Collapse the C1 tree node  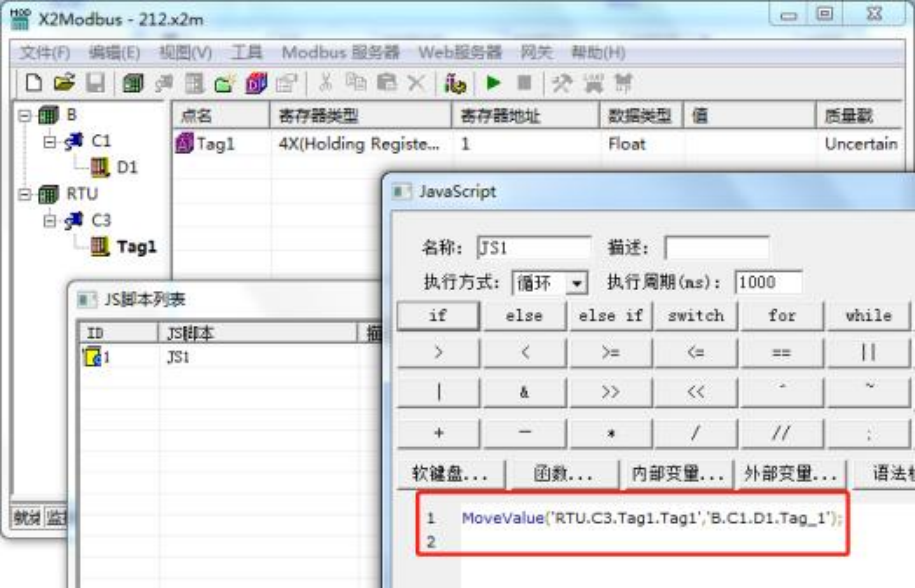click(50, 142)
